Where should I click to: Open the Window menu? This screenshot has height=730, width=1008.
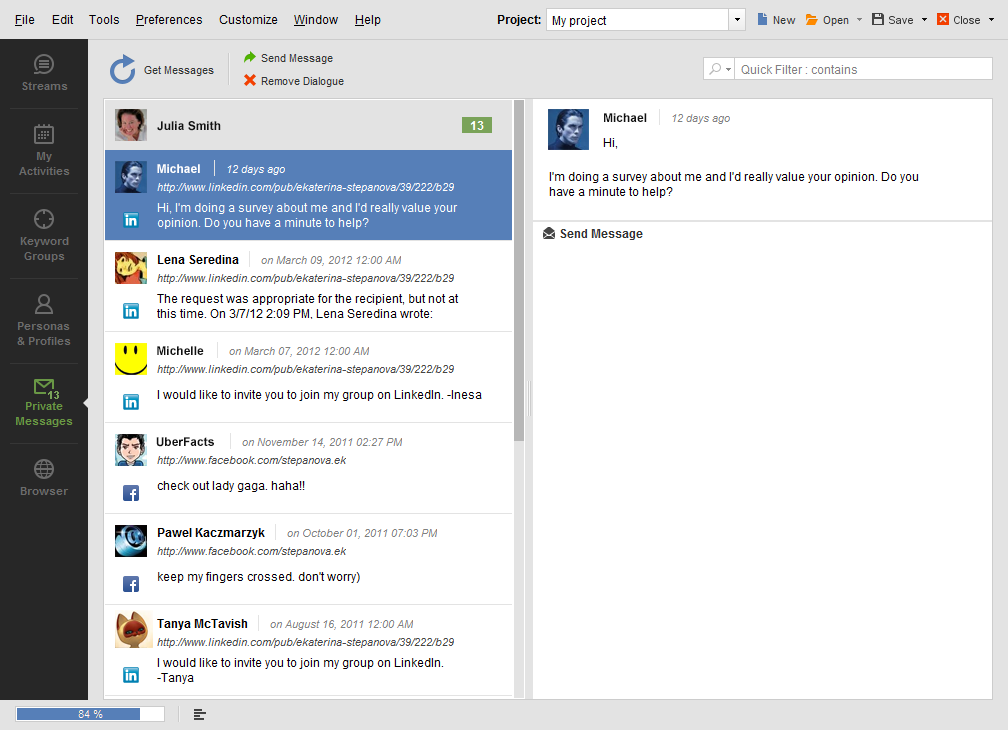pos(316,20)
